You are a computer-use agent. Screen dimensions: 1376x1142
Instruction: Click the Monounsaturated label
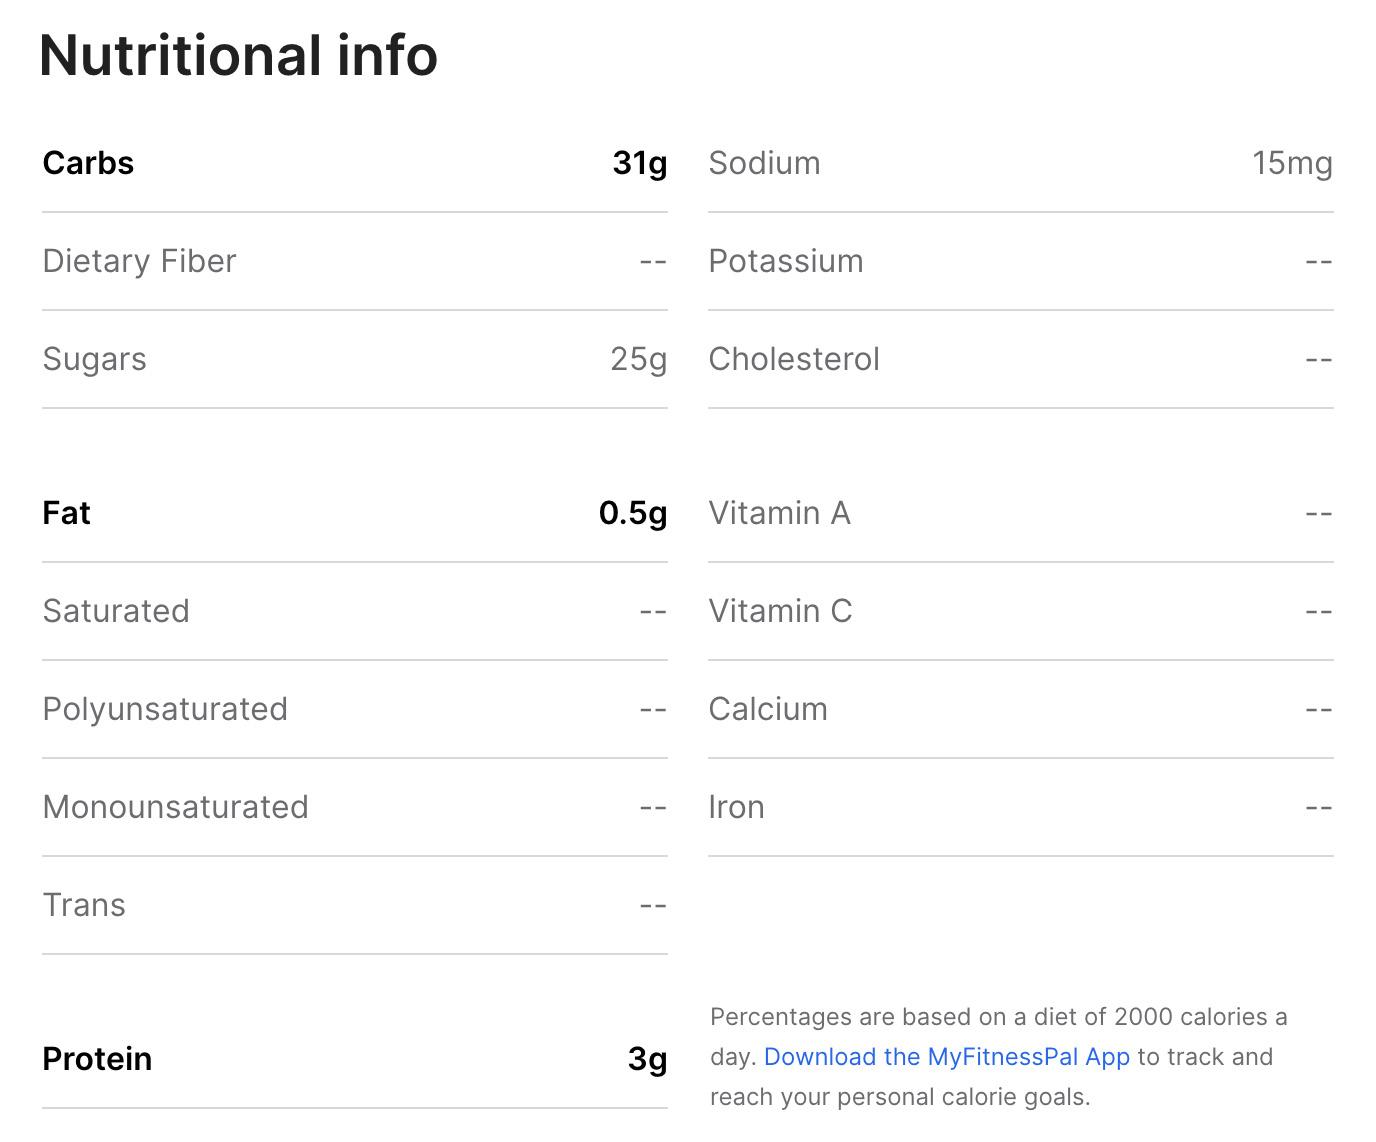(175, 807)
